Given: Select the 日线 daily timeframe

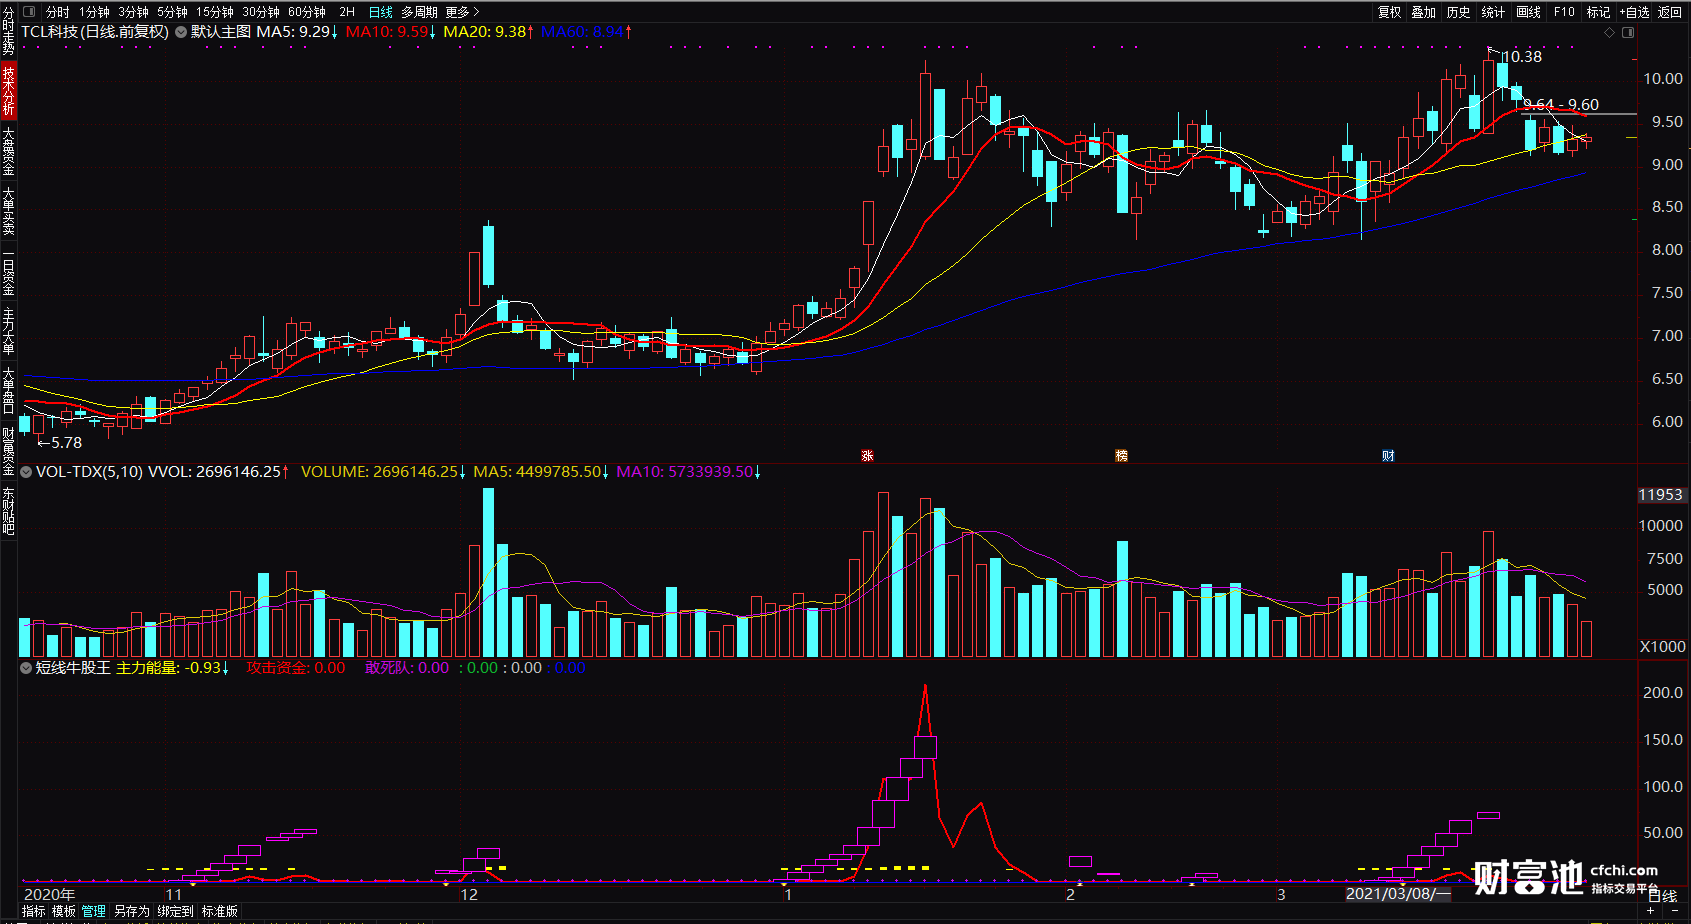Looking at the screenshot, I should point(381,12).
